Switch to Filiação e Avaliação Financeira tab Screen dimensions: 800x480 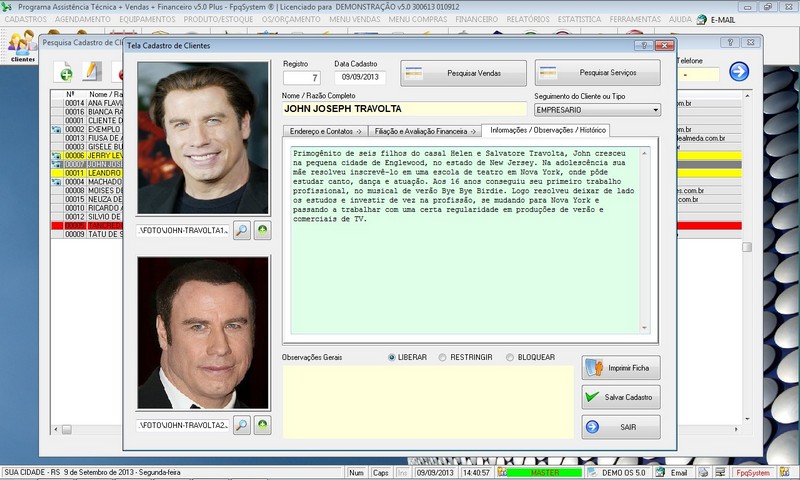424,131
